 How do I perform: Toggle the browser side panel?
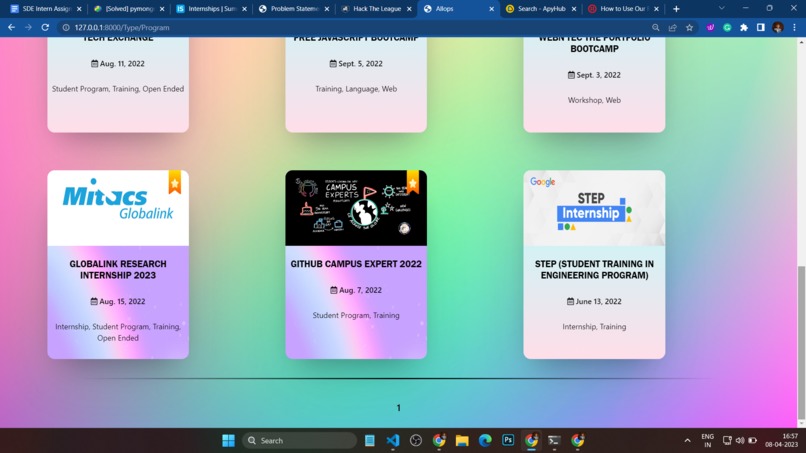click(x=761, y=28)
